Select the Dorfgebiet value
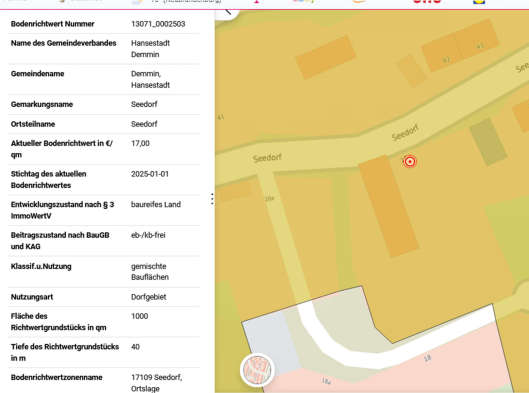Screen dimensions: 529x393 click(x=148, y=297)
